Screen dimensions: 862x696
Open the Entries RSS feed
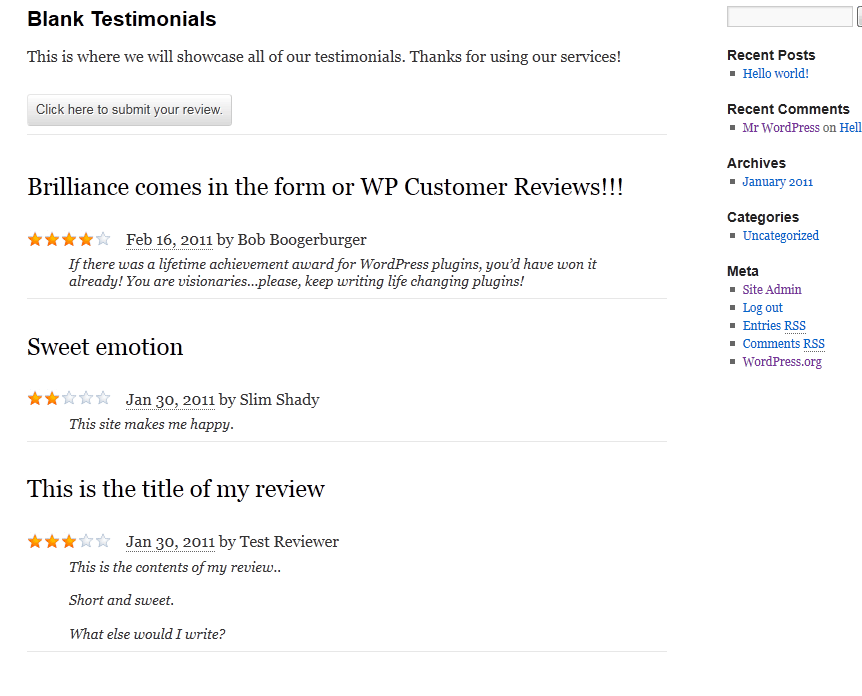coord(774,325)
